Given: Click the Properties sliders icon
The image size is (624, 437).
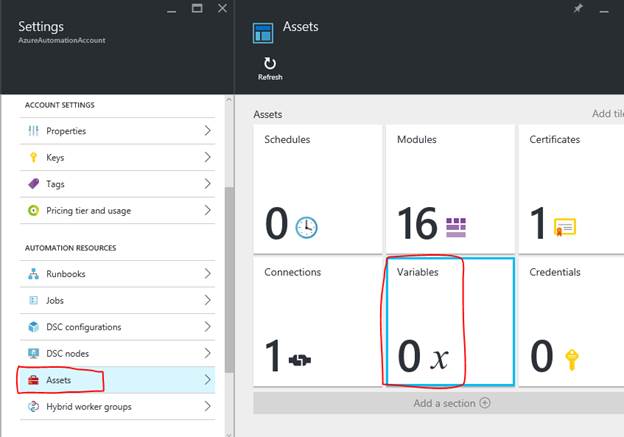Looking at the screenshot, I should click(x=33, y=131).
